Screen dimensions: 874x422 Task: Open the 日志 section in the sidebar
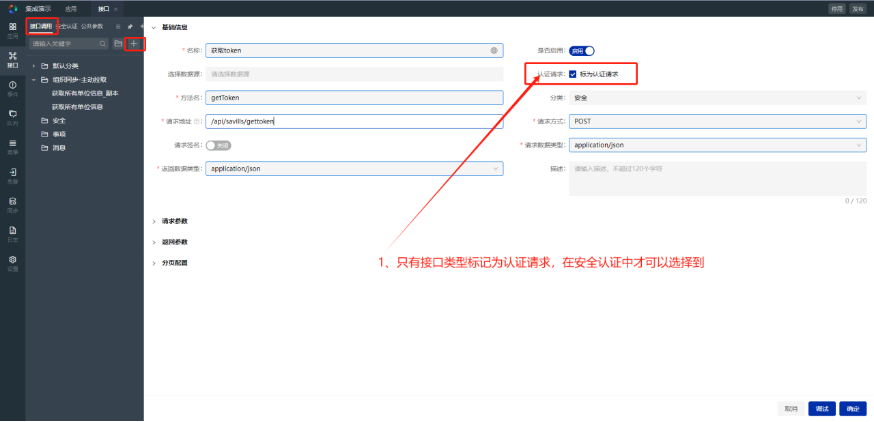(12, 234)
